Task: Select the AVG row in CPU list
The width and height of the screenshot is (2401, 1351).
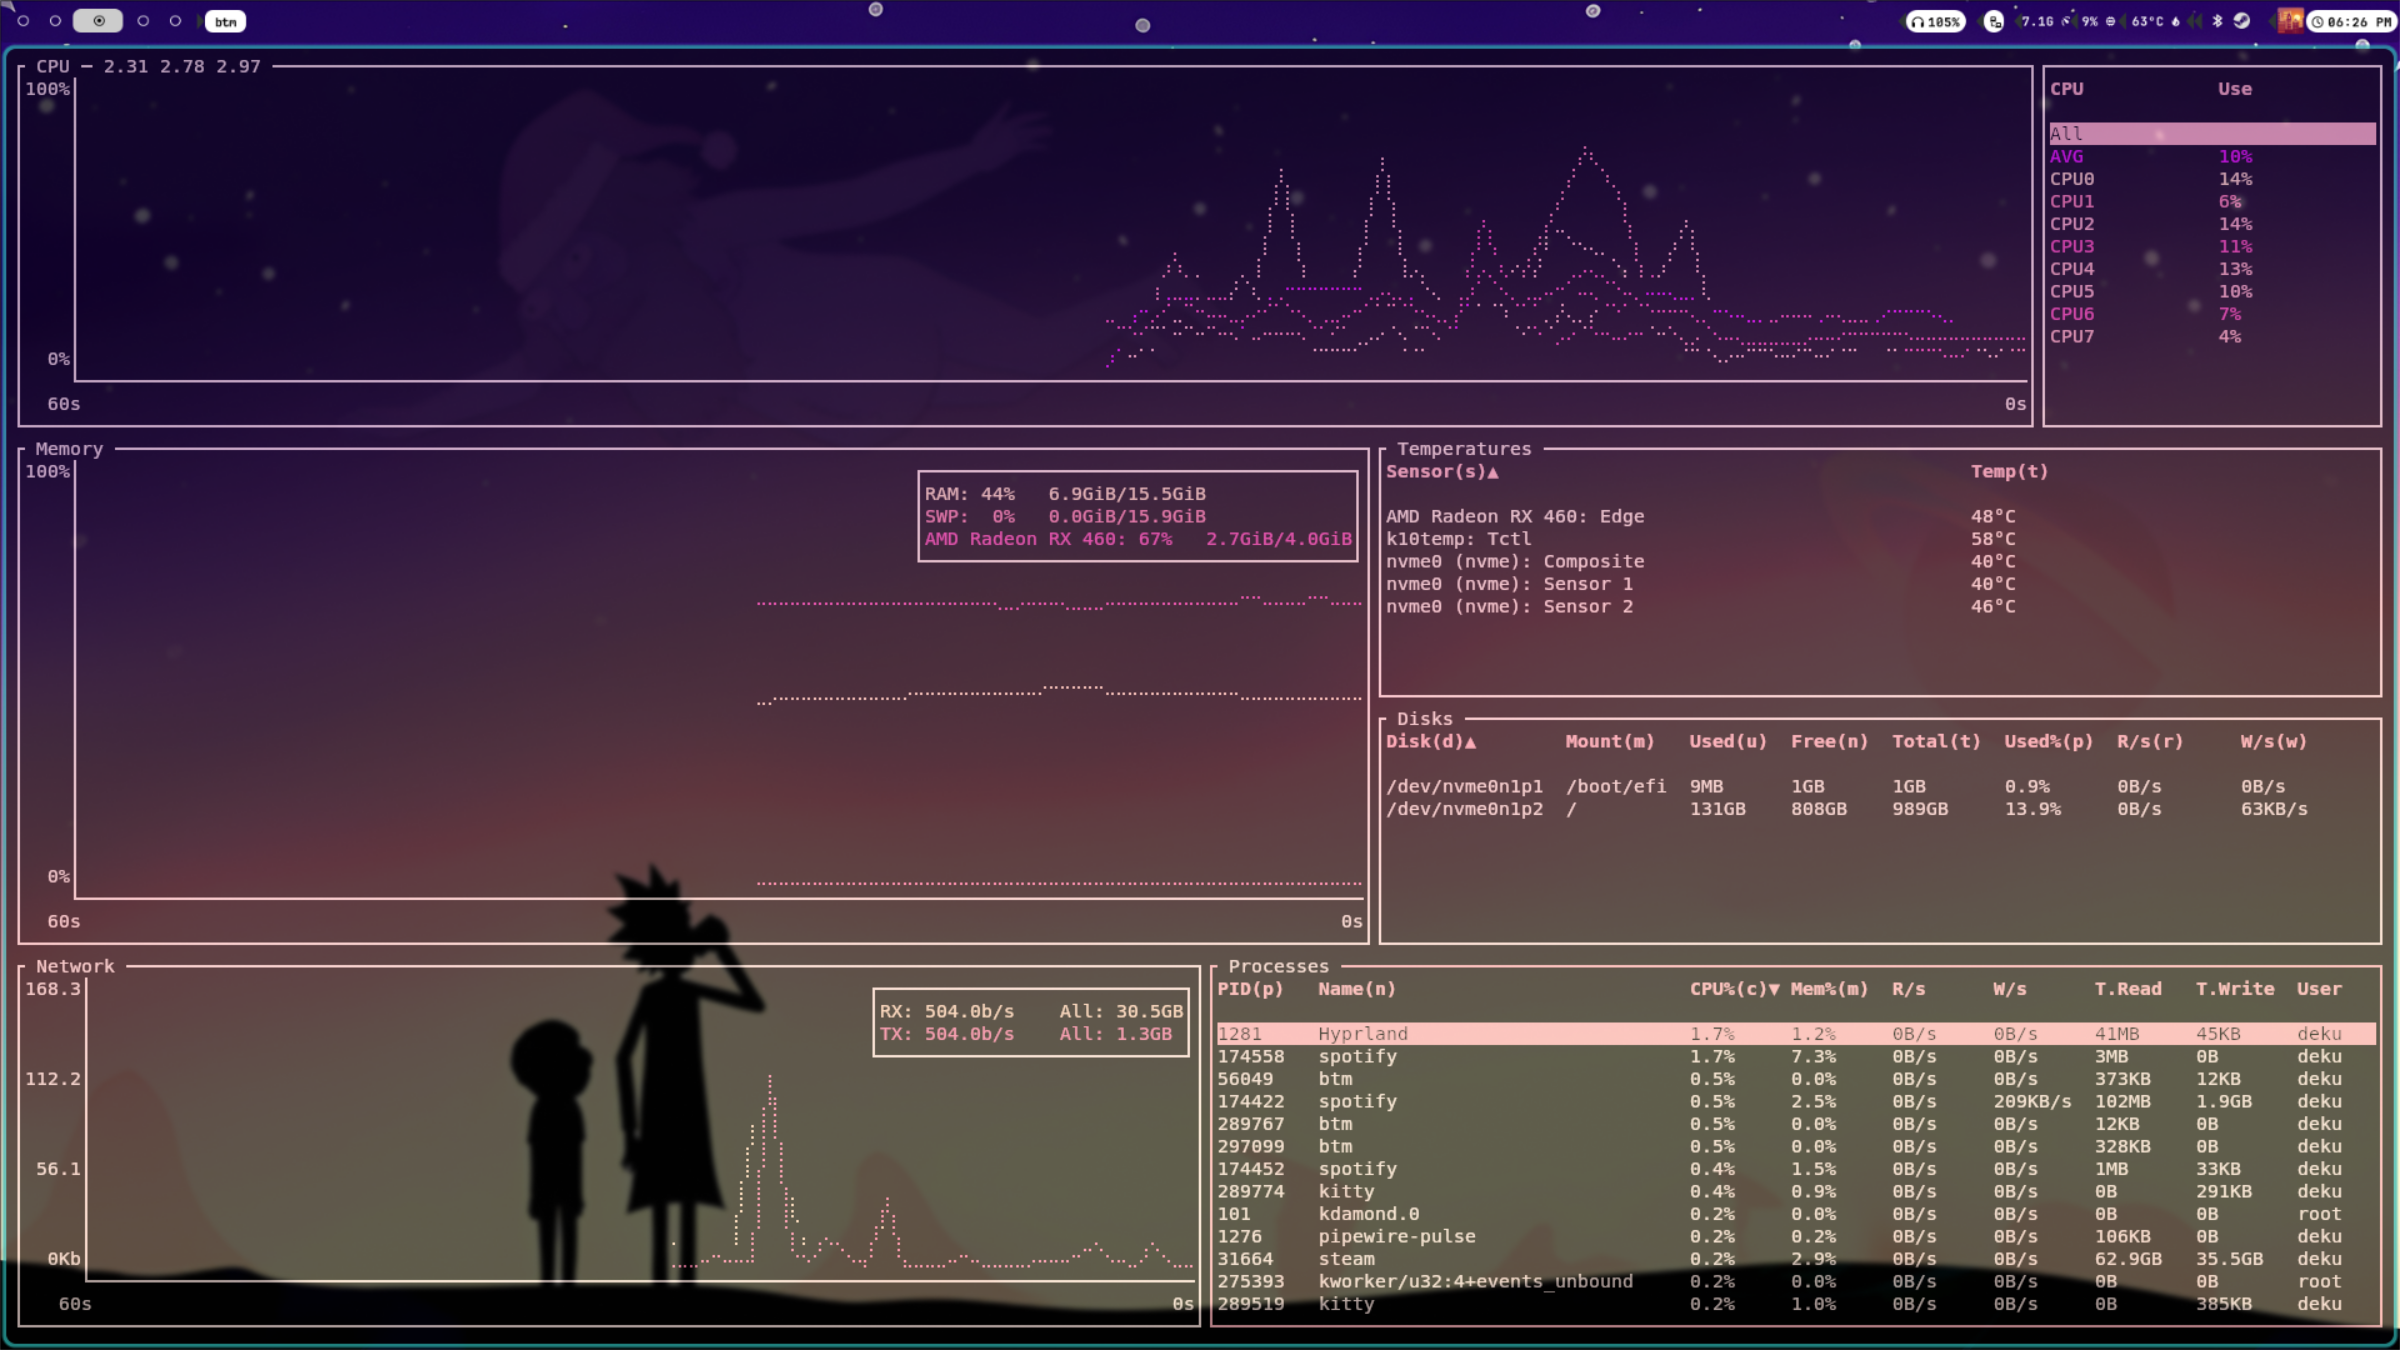Action: (x=2212, y=157)
